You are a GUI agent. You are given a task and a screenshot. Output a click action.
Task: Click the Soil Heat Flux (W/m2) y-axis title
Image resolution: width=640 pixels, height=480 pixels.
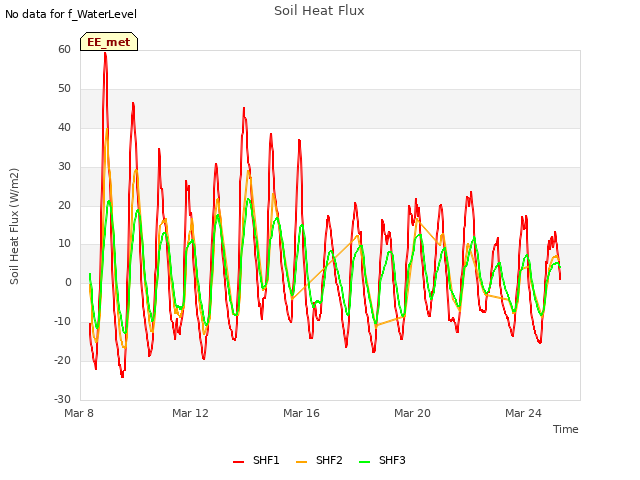pyautogui.click(x=14, y=226)
